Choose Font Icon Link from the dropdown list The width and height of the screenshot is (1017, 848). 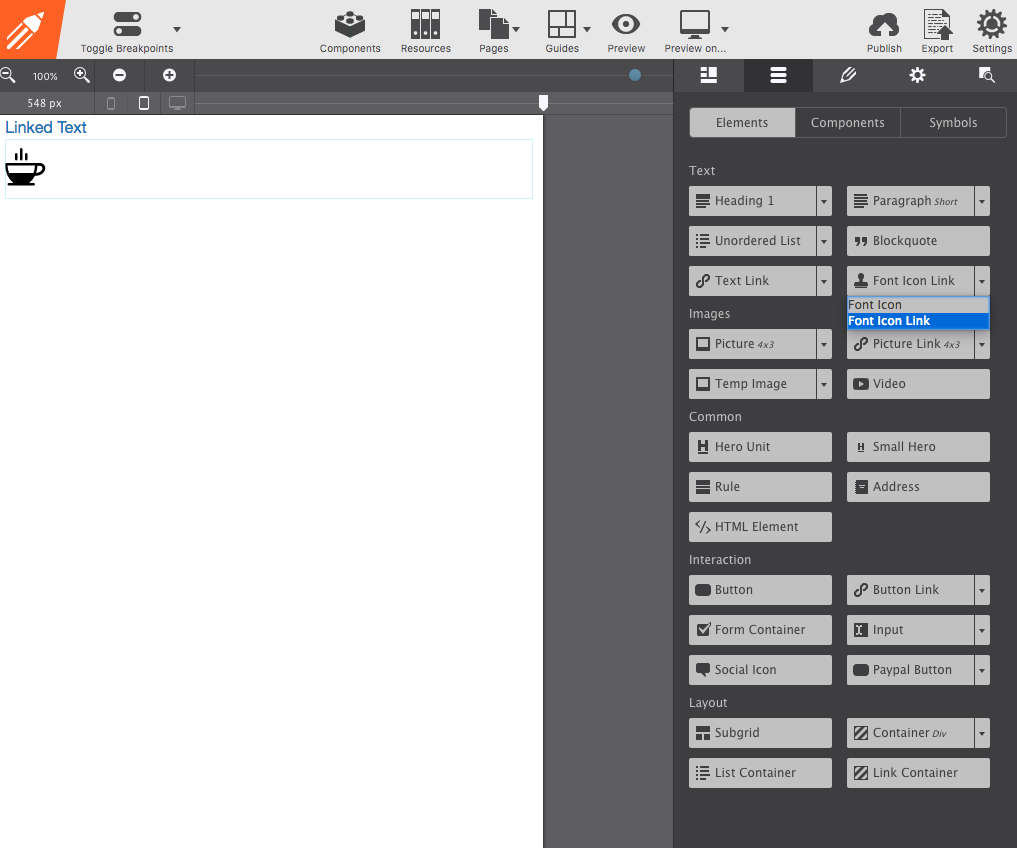pos(918,321)
